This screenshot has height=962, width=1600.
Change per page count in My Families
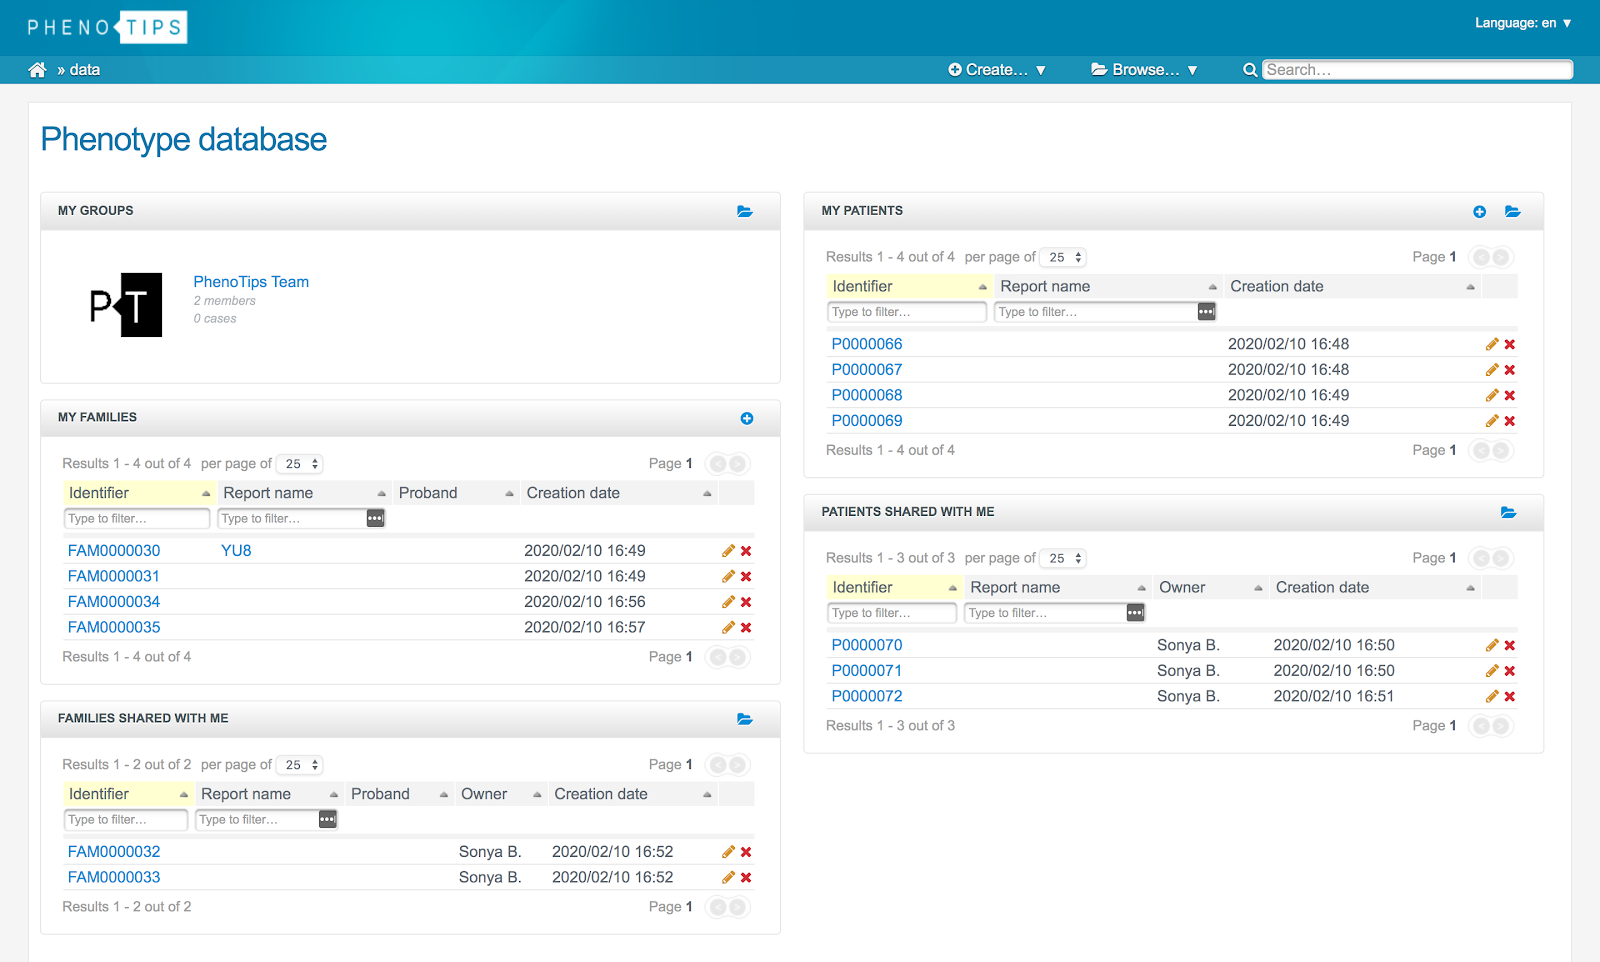tap(300, 464)
